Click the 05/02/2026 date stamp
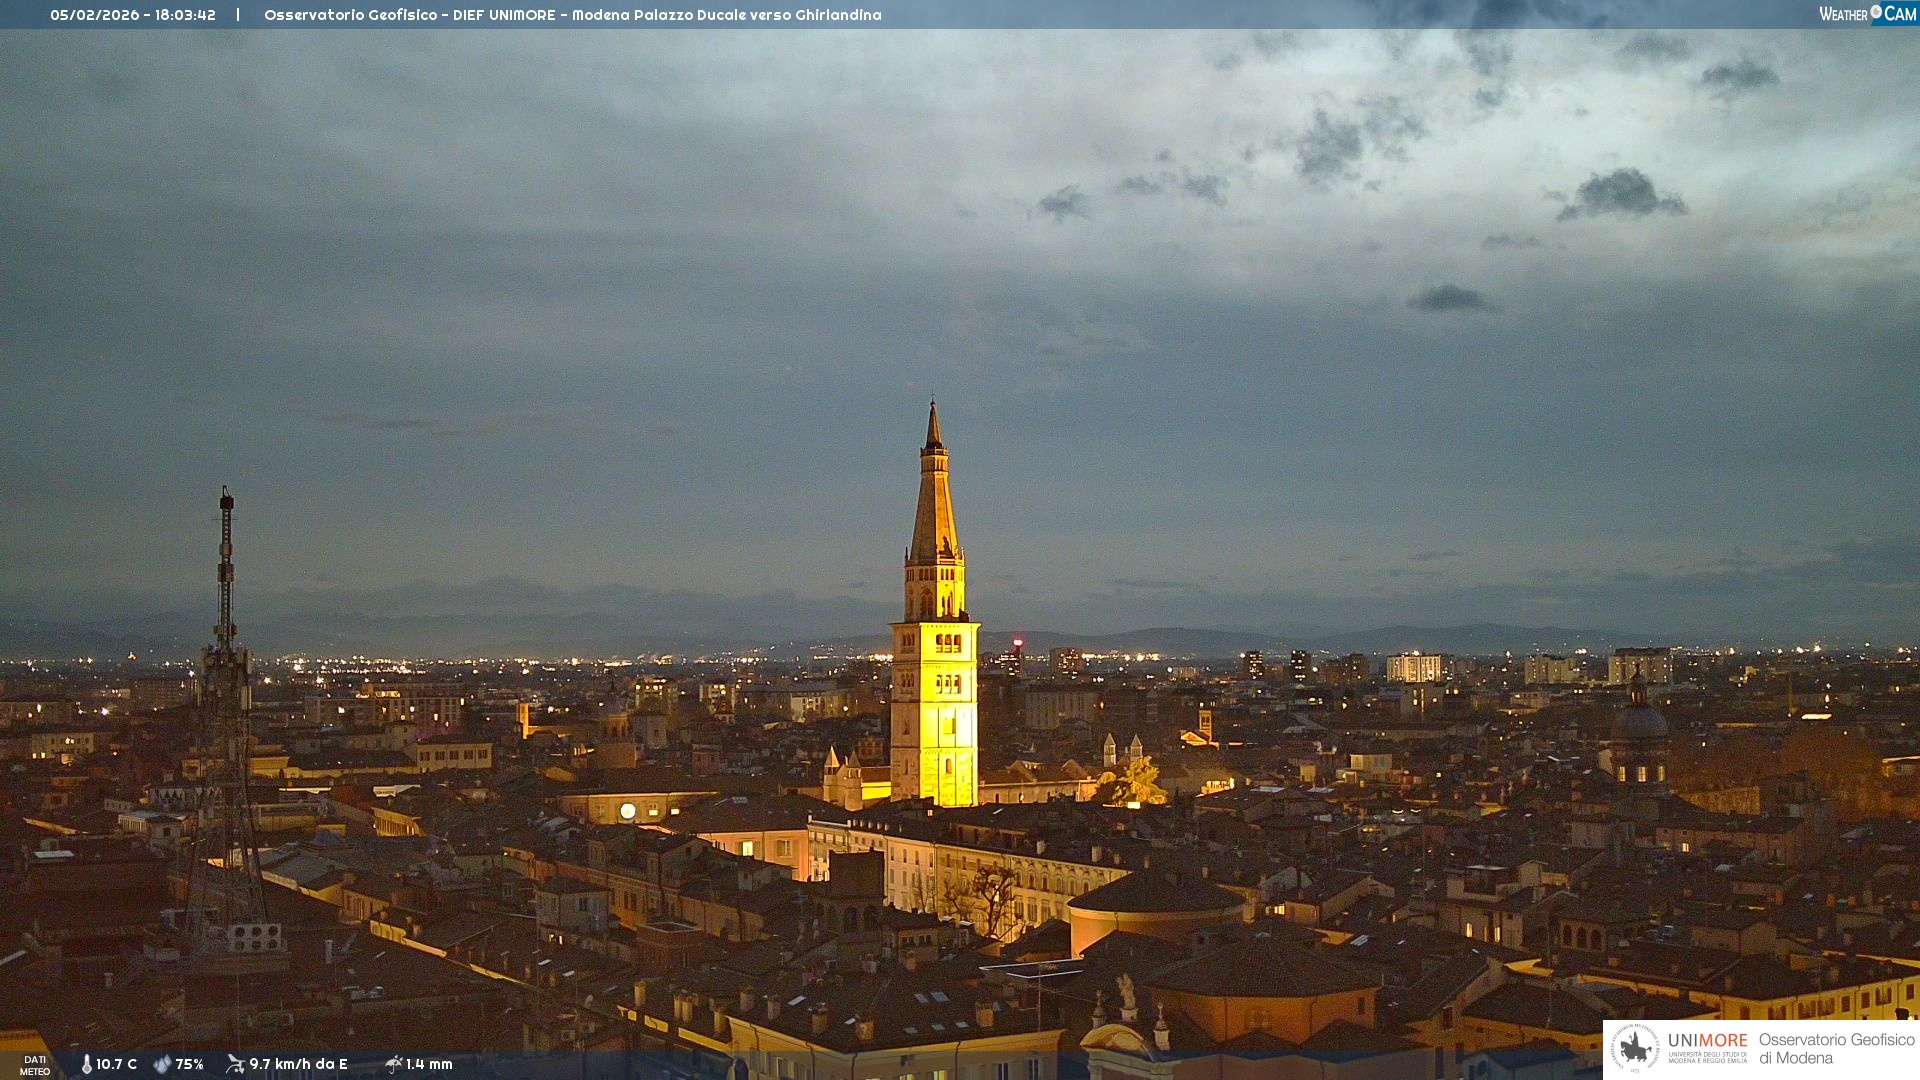Viewport: 1920px width, 1080px height. point(95,15)
